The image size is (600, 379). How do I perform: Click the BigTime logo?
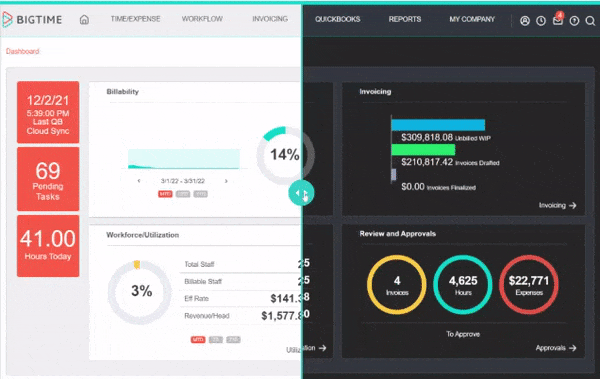pos(32,19)
